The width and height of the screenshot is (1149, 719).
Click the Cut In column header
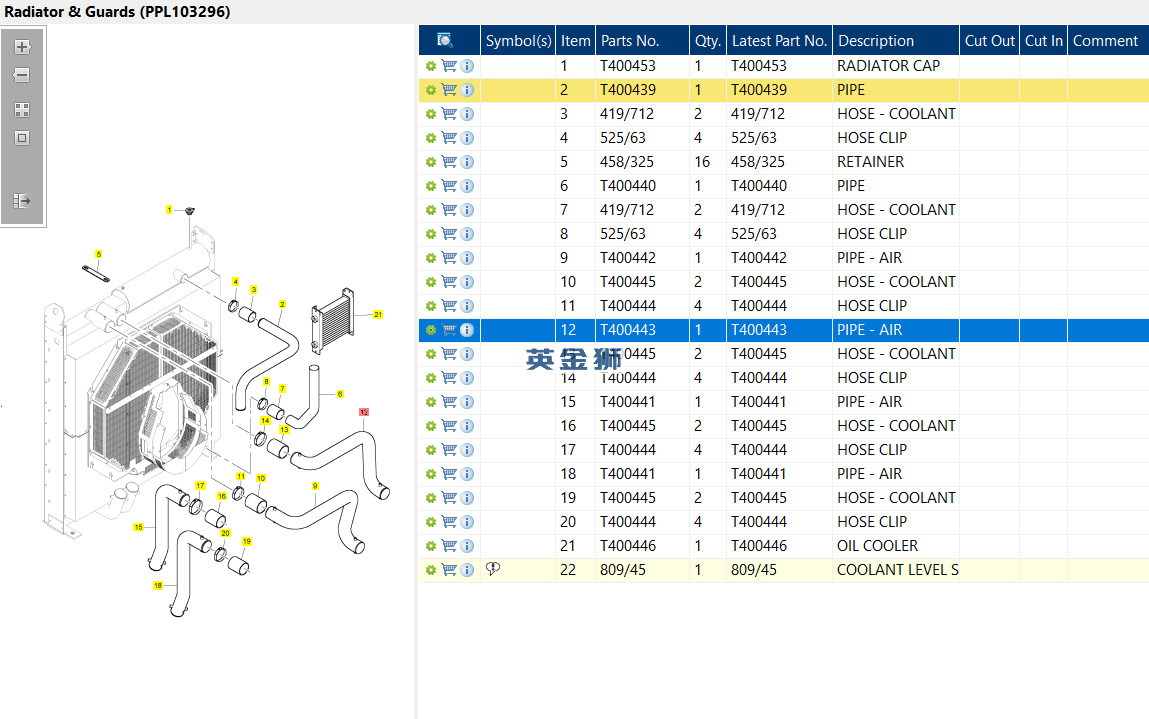coord(1043,40)
